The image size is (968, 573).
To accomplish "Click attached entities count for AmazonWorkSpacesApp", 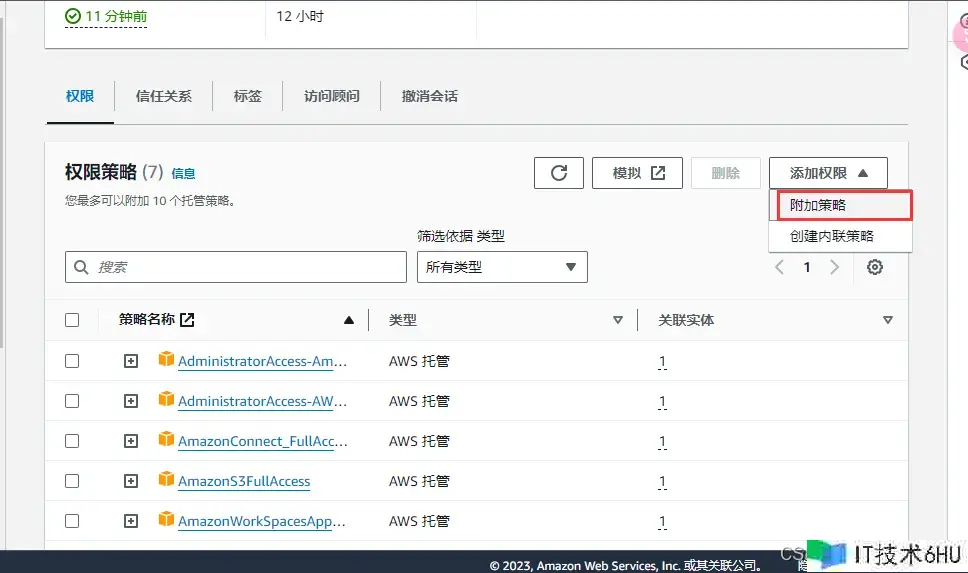I will tap(662, 522).
